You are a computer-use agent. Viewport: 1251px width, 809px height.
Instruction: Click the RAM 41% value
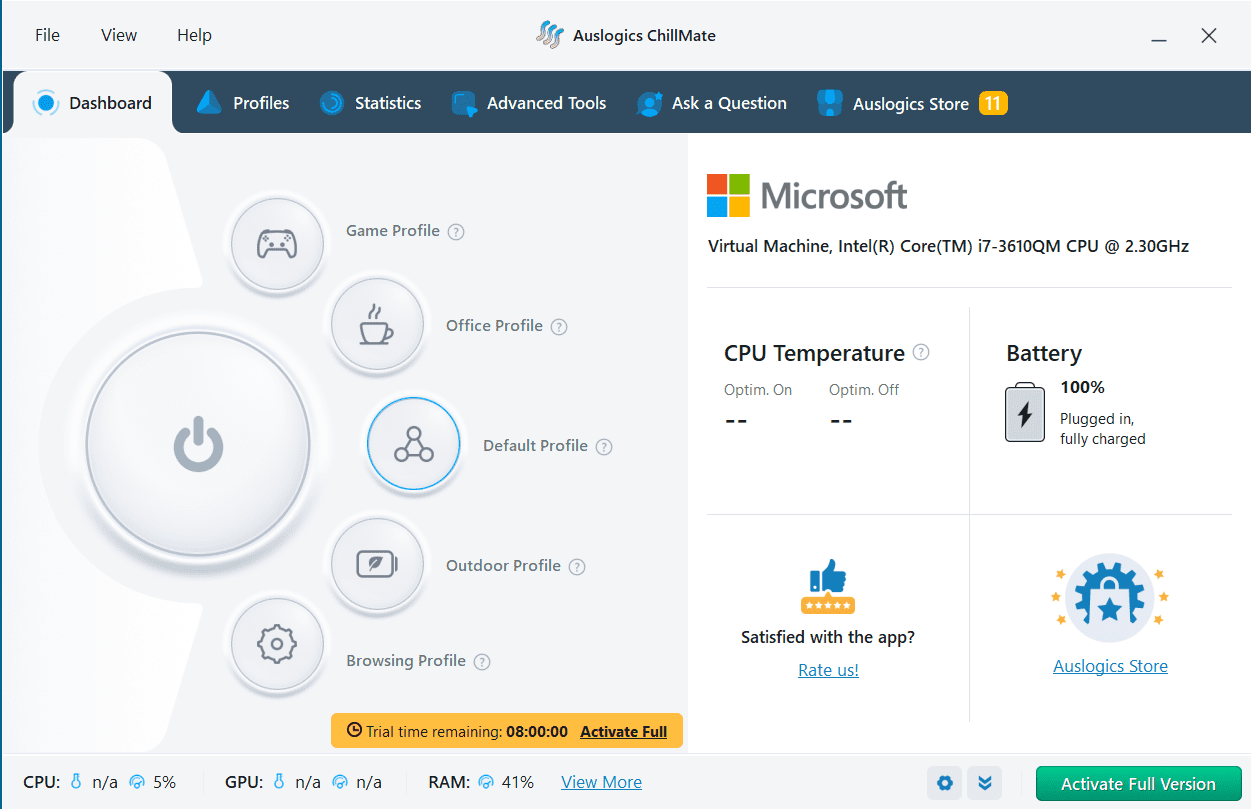518,782
